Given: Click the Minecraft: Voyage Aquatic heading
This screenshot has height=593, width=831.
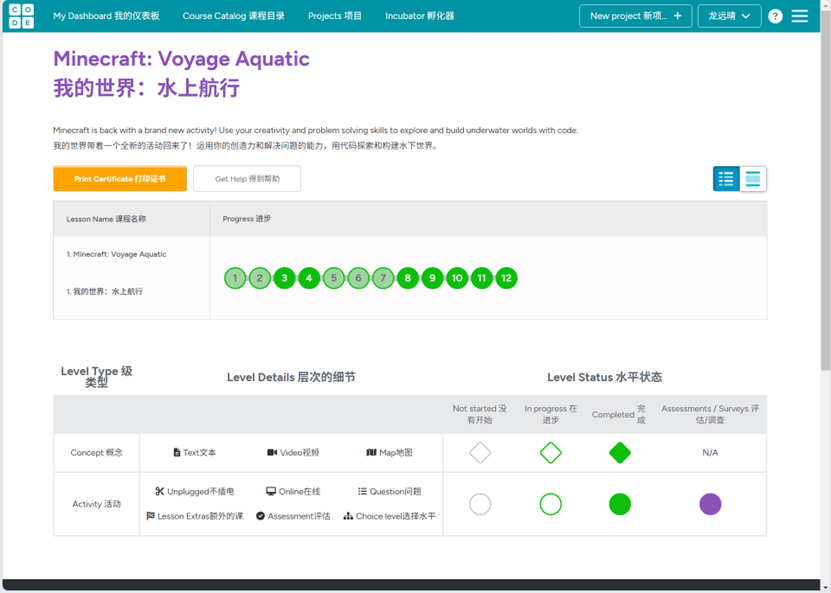Looking at the screenshot, I should pyautogui.click(x=181, y=59).
